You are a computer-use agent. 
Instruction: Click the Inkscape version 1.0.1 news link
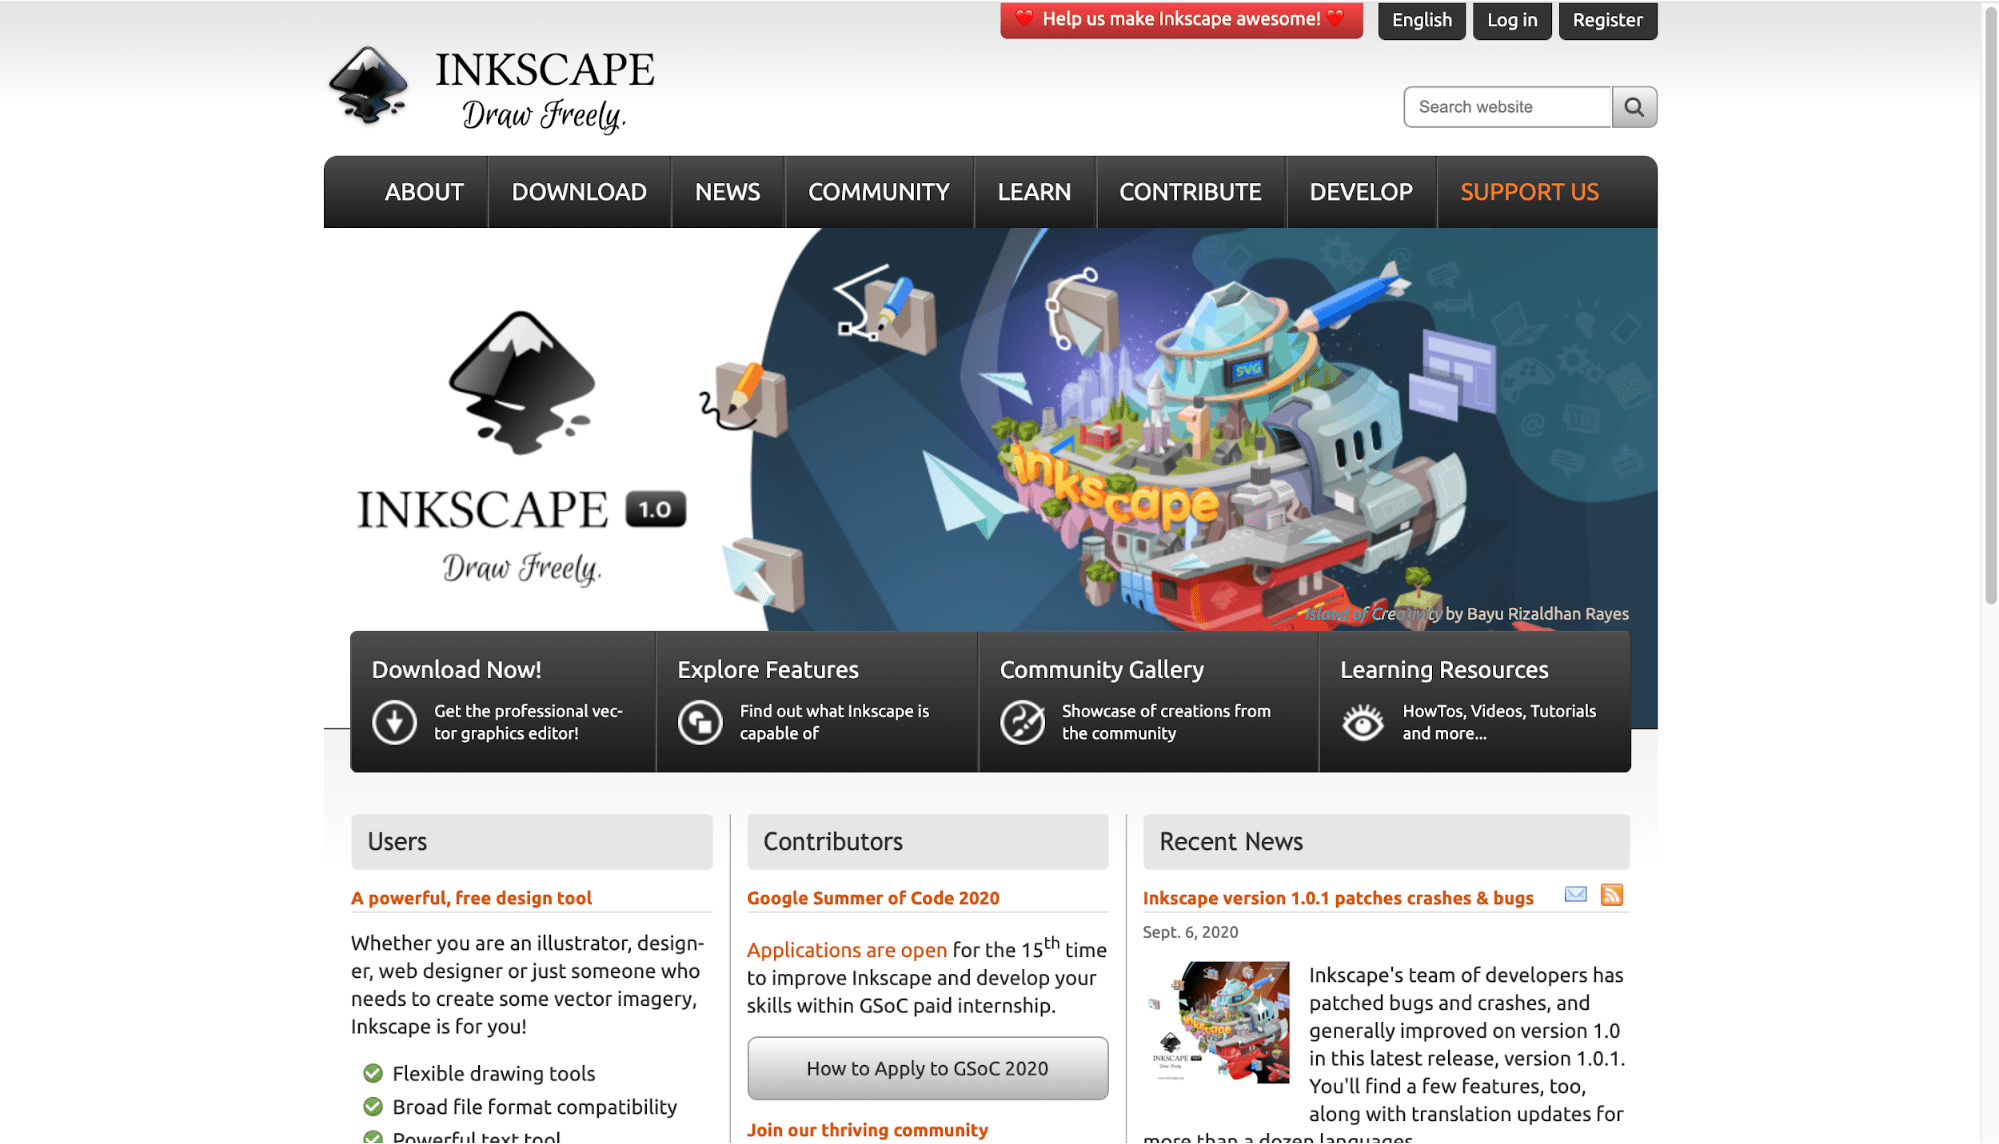(1339, 897)
